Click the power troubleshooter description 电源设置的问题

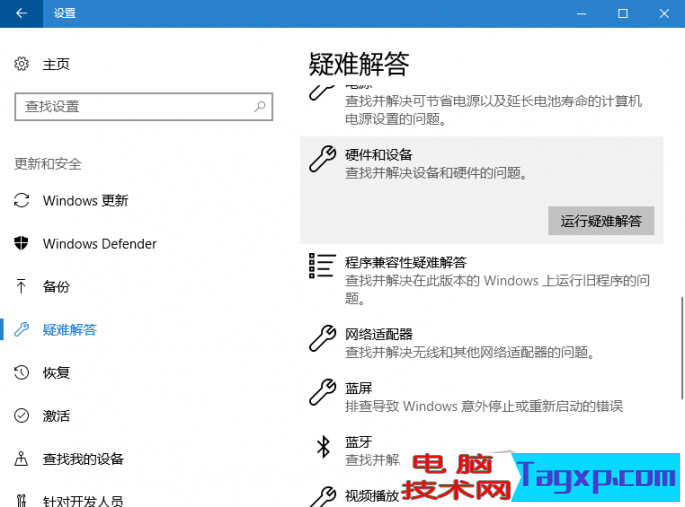(396, 119)
